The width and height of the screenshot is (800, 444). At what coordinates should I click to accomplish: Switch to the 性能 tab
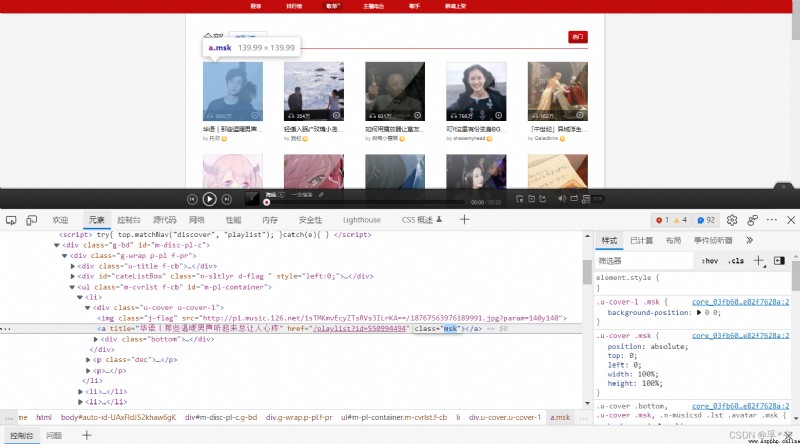coord(233,220)
